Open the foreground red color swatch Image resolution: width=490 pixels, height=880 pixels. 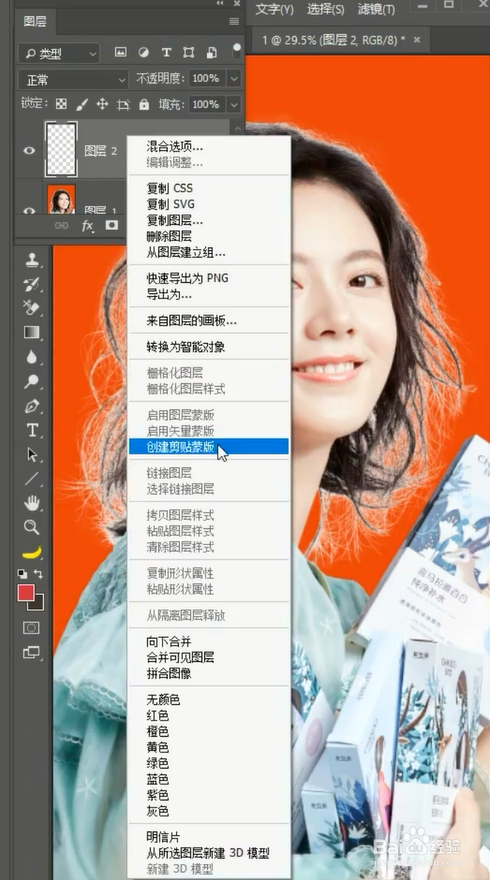(x=25, y=592)
